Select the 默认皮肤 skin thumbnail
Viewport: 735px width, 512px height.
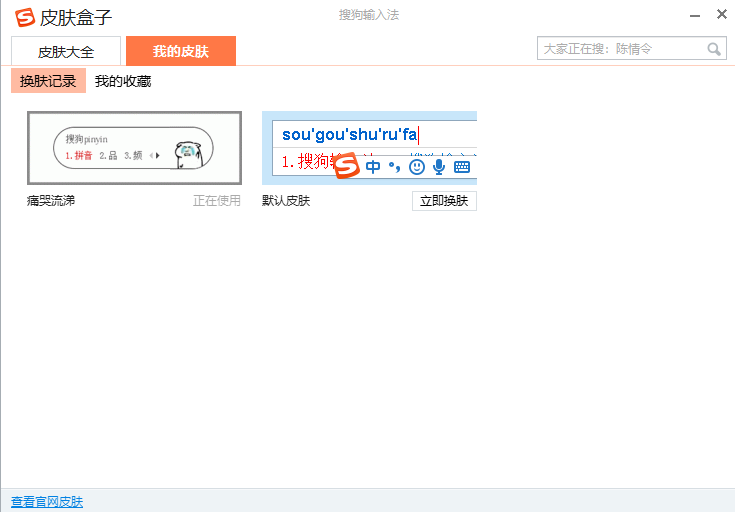(369, 148)
